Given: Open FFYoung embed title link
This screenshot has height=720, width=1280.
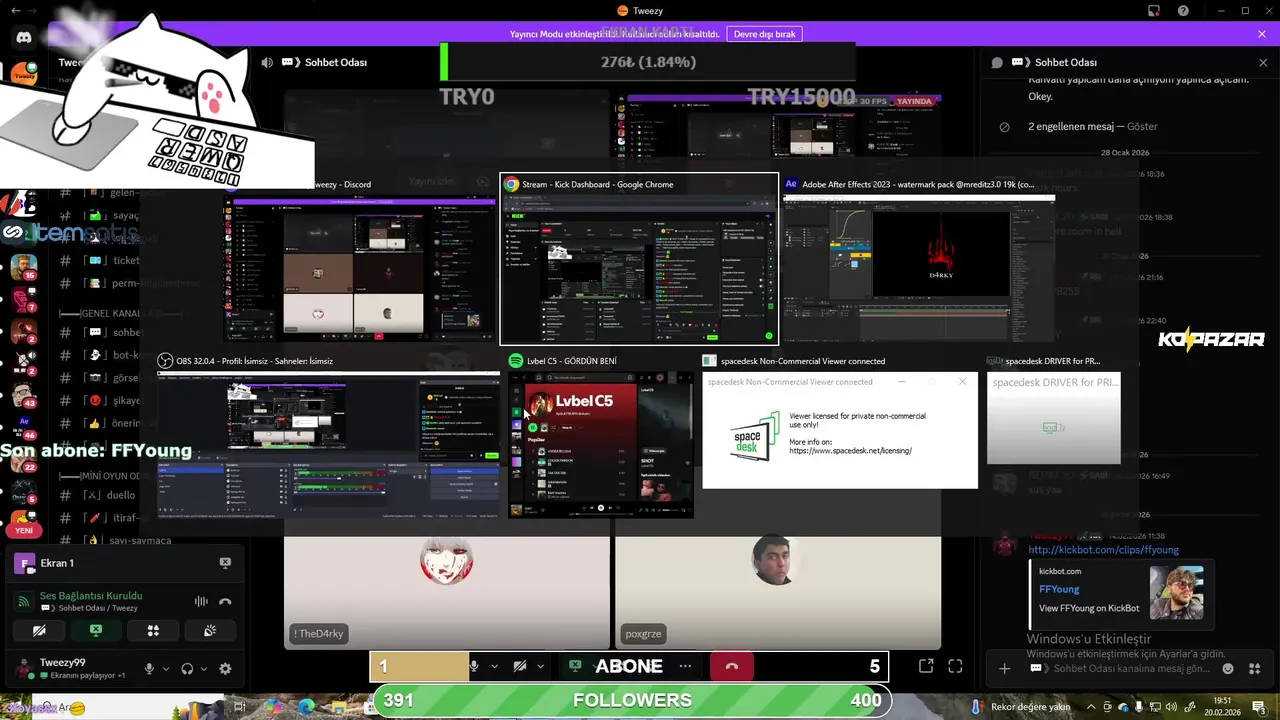Looking at the screenshot, I should (1059, 589).
